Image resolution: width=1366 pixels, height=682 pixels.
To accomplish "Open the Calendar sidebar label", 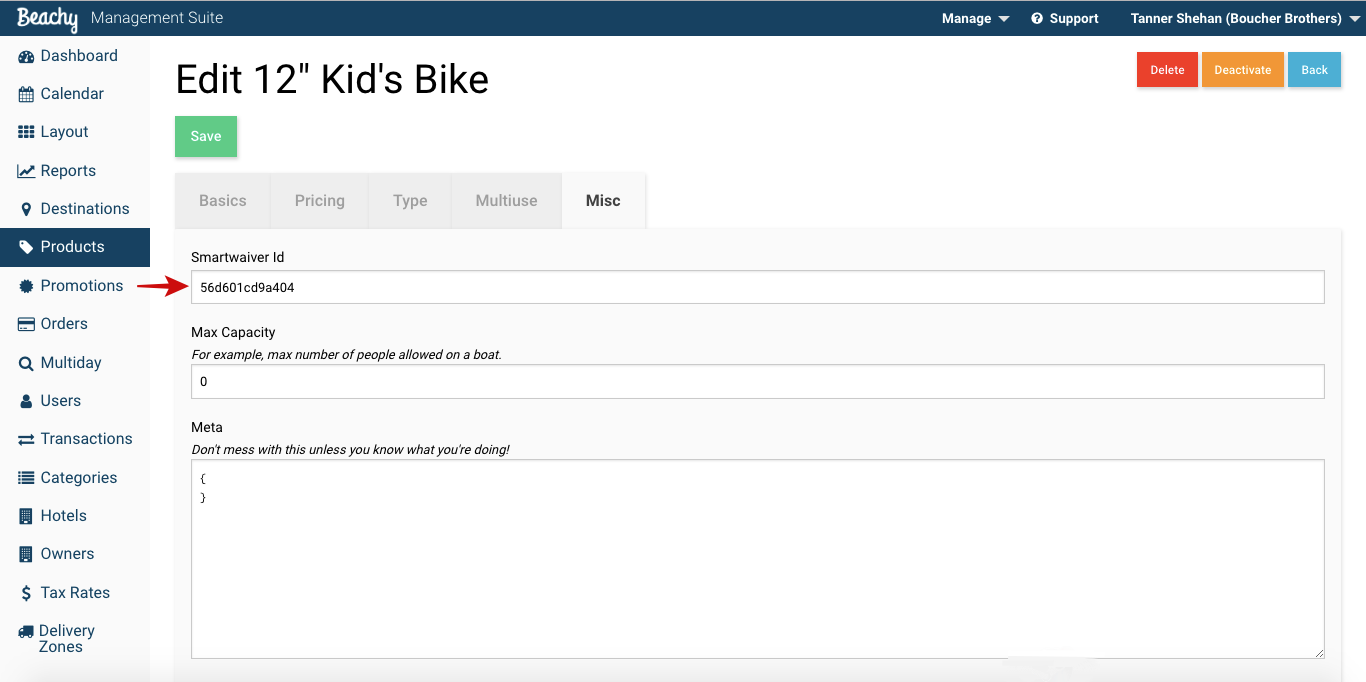I will [72, 94].
